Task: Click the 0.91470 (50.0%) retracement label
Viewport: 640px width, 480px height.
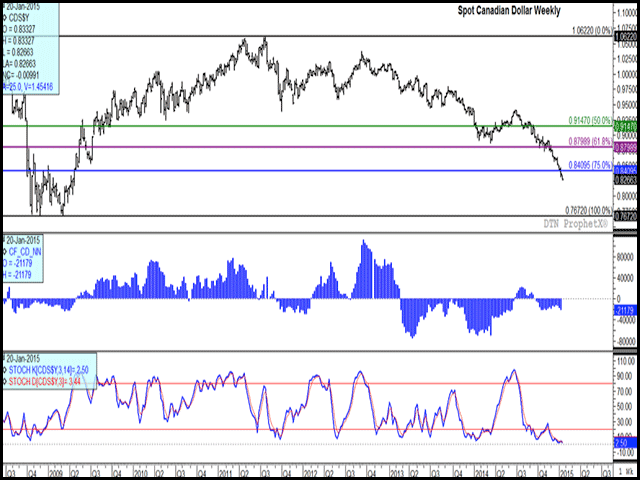Action: 590,120
